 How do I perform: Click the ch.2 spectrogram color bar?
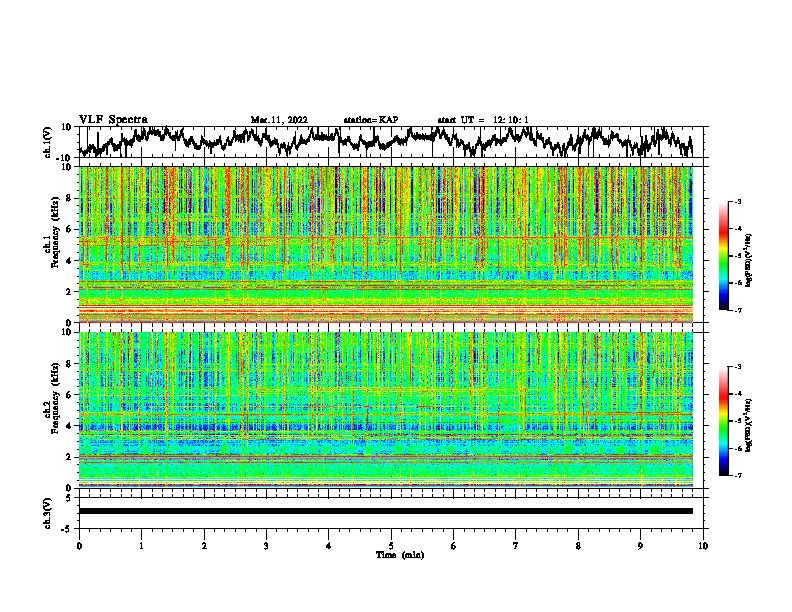723,421
